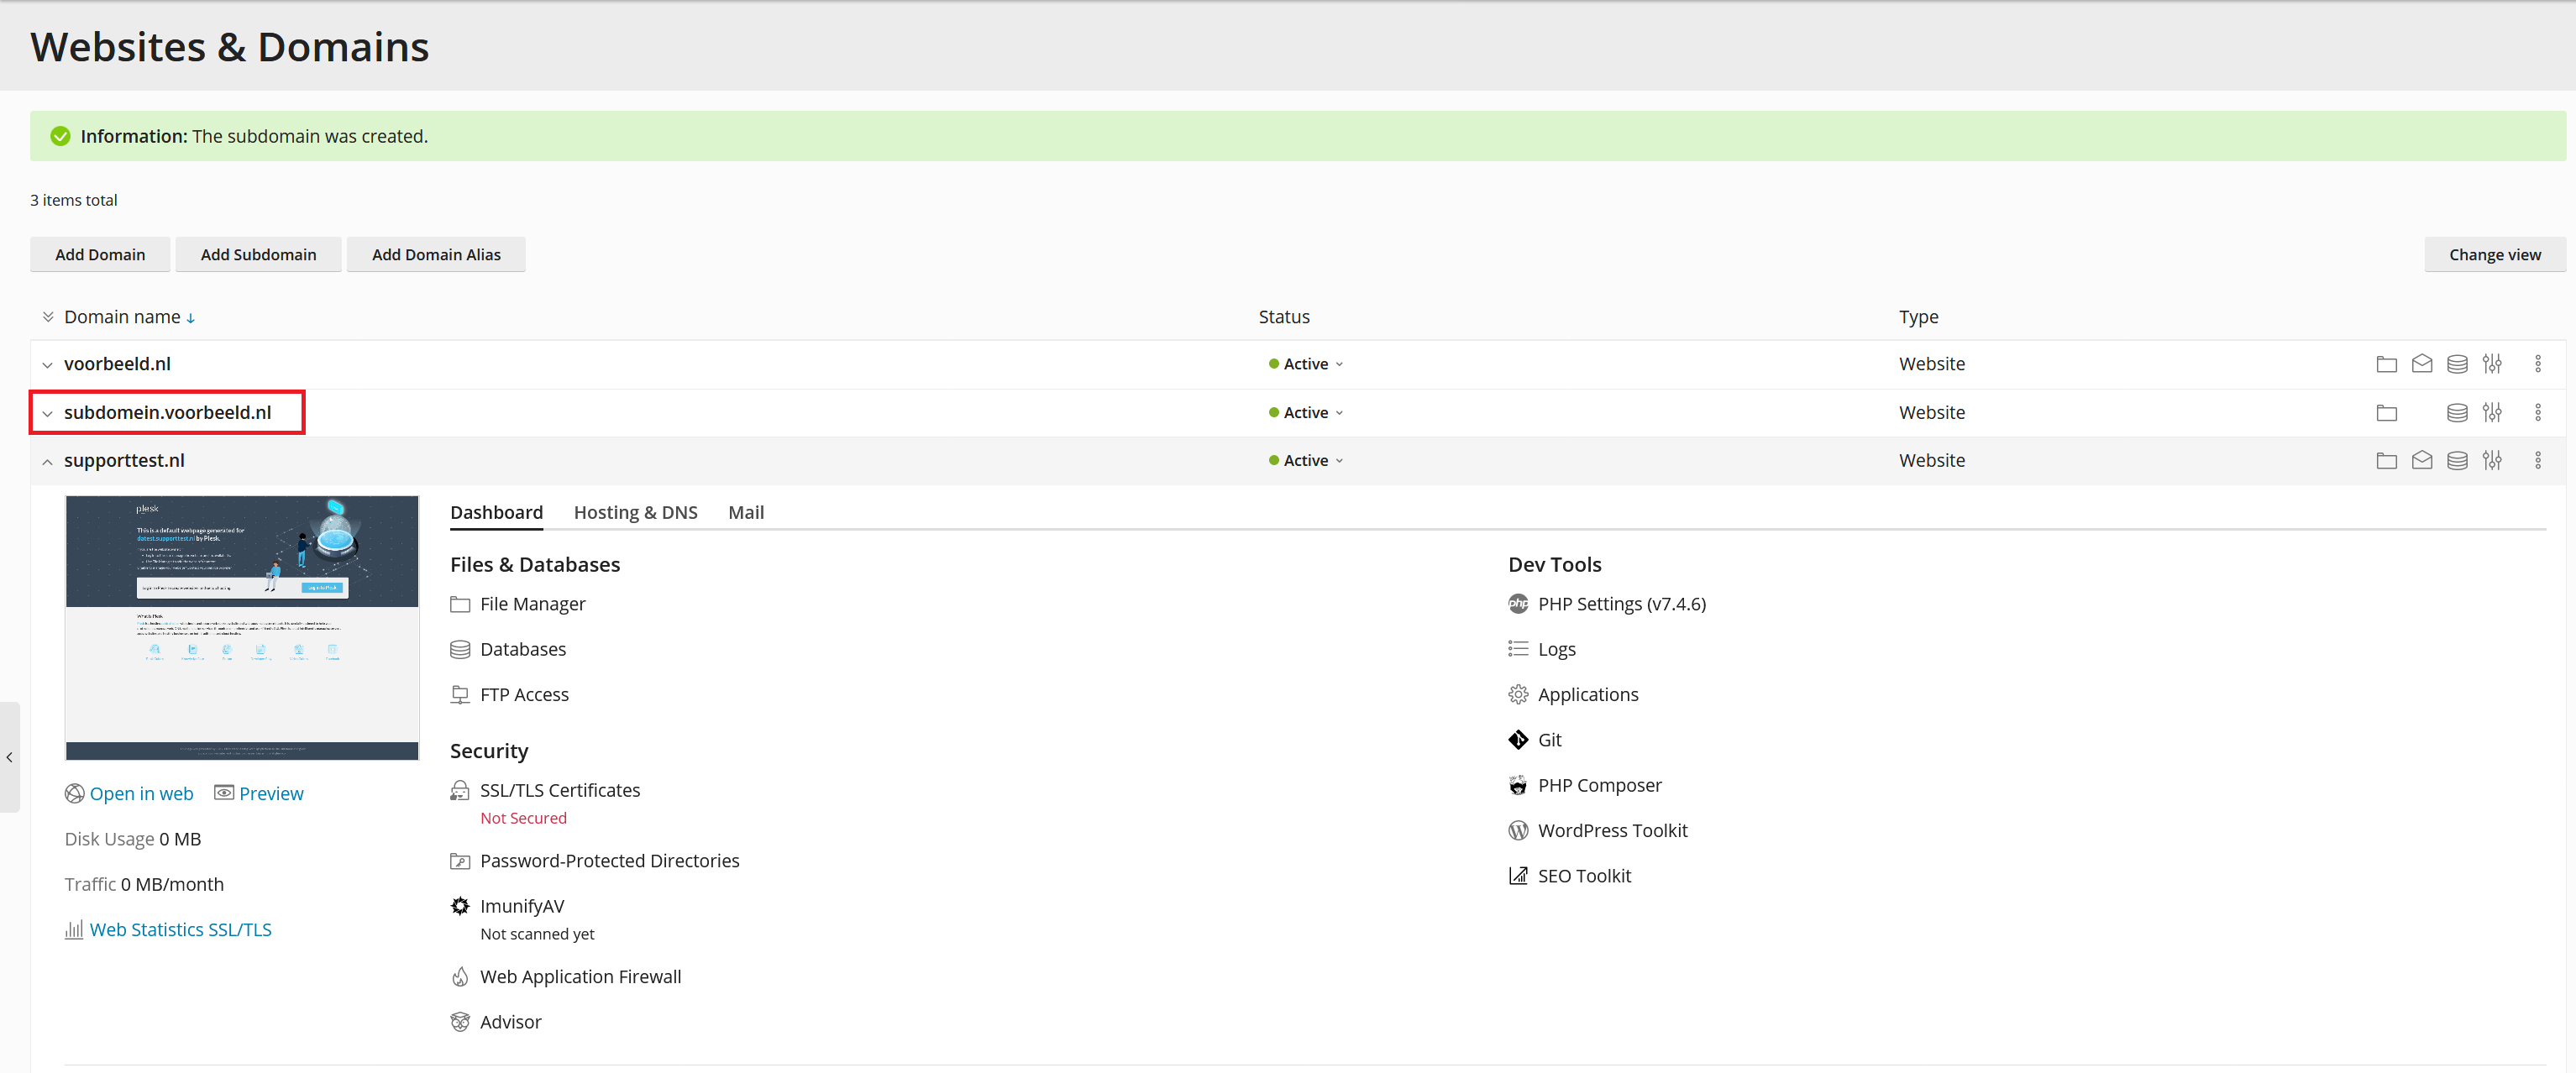Click the Status column header
Image resolution: width=2576 pixels, height=1073 pixels.
1283,317
